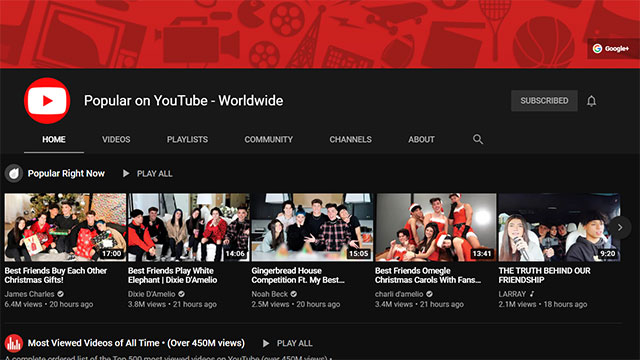Click Dixie D'Amelio verified checkmark badge
640x360 pixels.
(181, 294)
